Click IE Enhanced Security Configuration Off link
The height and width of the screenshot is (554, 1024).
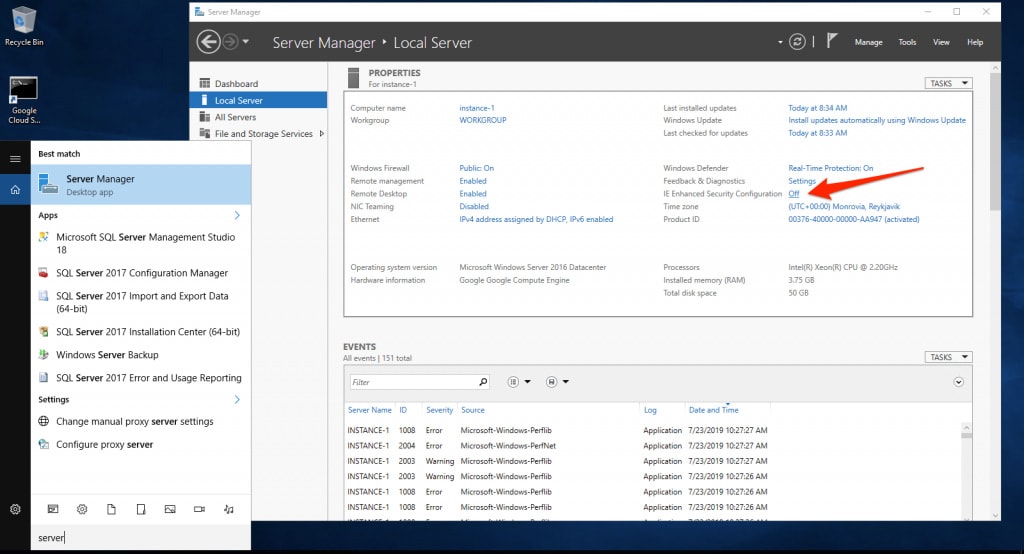[x=793, y=194]
